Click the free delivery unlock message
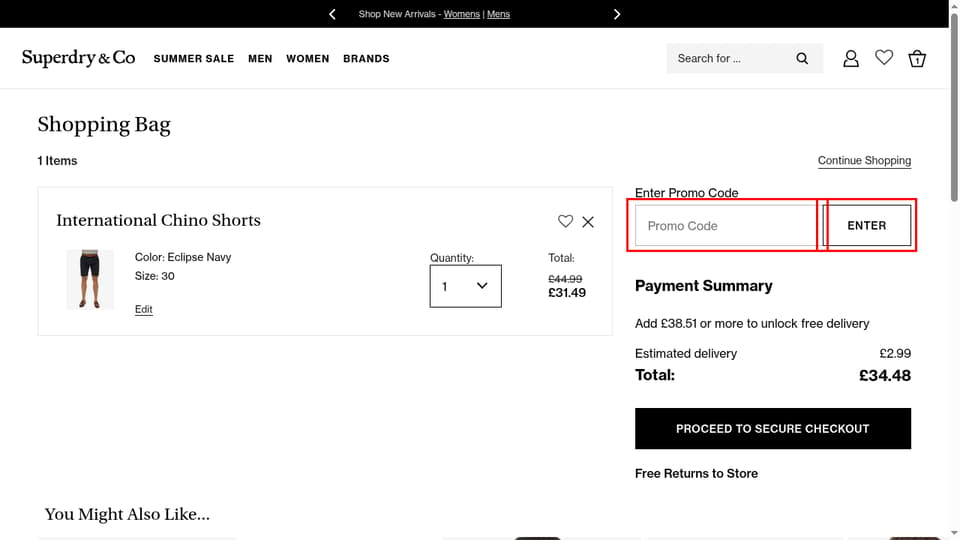The image size is (960, 540). point(752,323)
